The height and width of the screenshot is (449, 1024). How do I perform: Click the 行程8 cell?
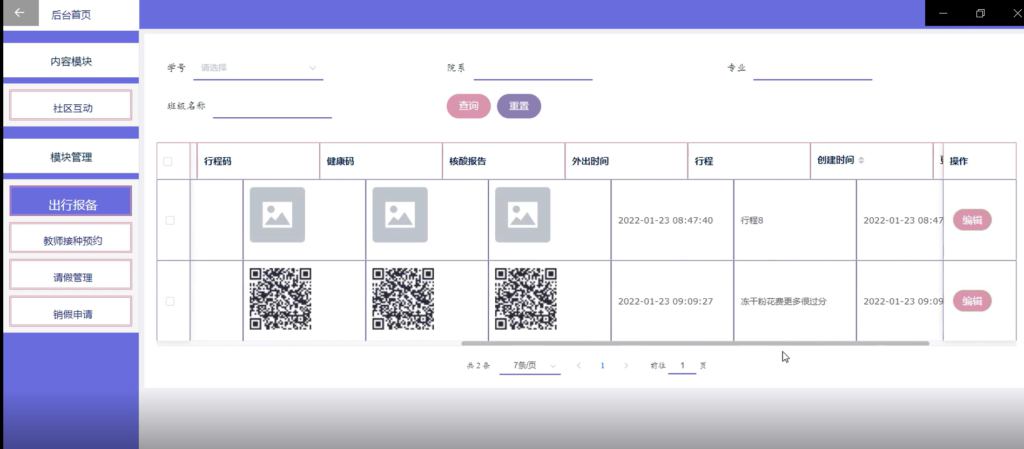point(795,220)
